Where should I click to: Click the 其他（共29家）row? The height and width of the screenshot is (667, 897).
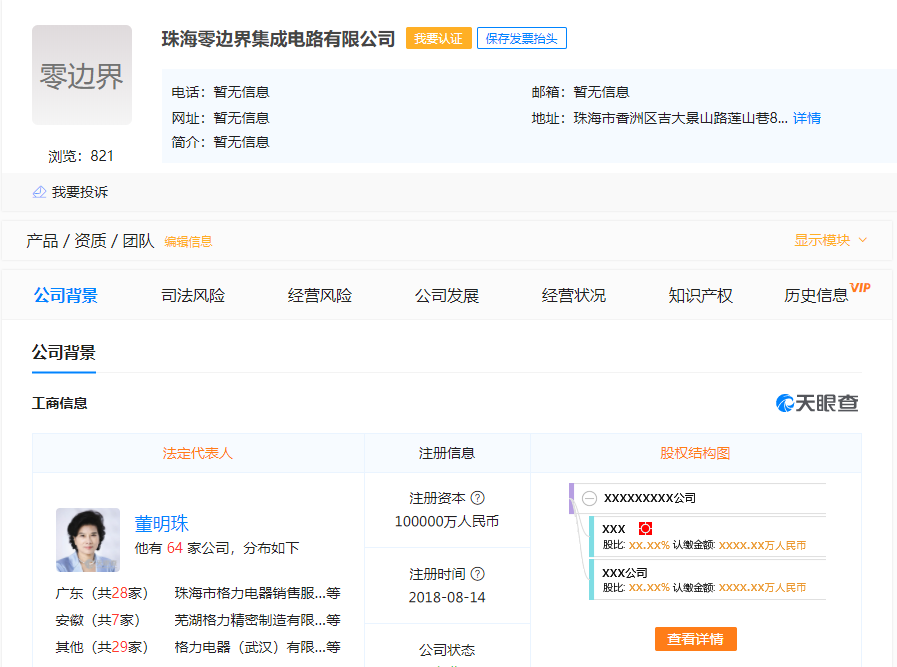[x=102, y=647]
